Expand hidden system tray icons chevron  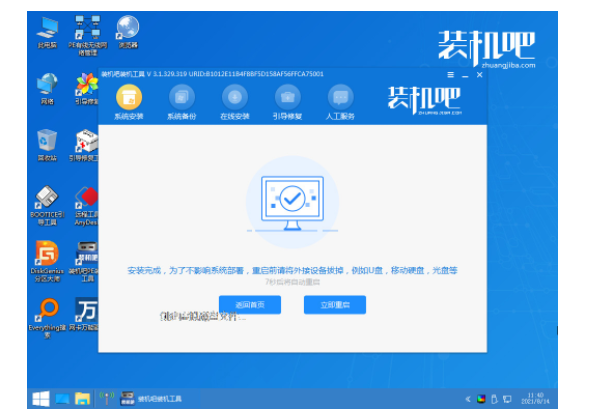click(x=468, y=399)
